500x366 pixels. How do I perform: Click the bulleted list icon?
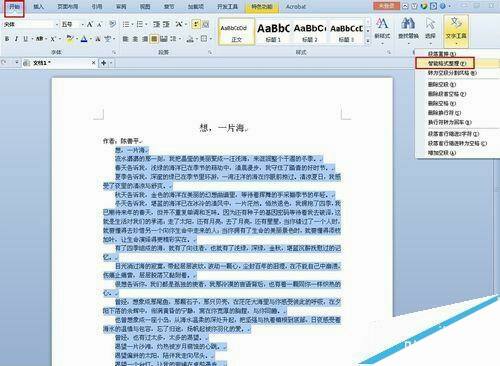point(126,24)
